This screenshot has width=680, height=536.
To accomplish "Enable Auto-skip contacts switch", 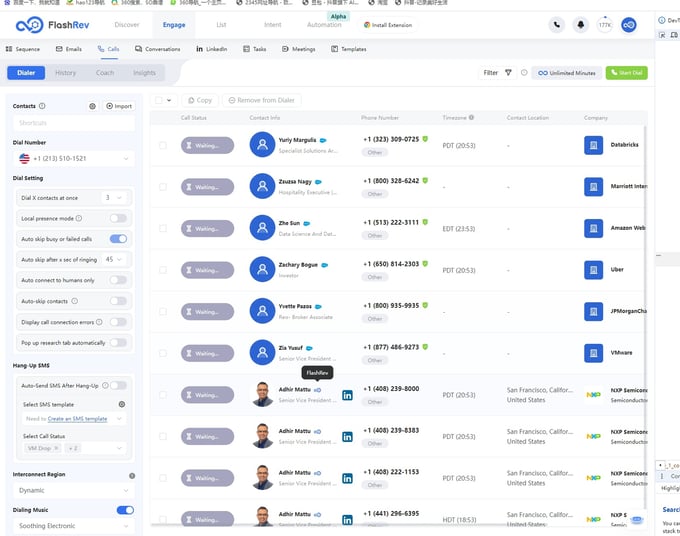I will pos(118,301).
